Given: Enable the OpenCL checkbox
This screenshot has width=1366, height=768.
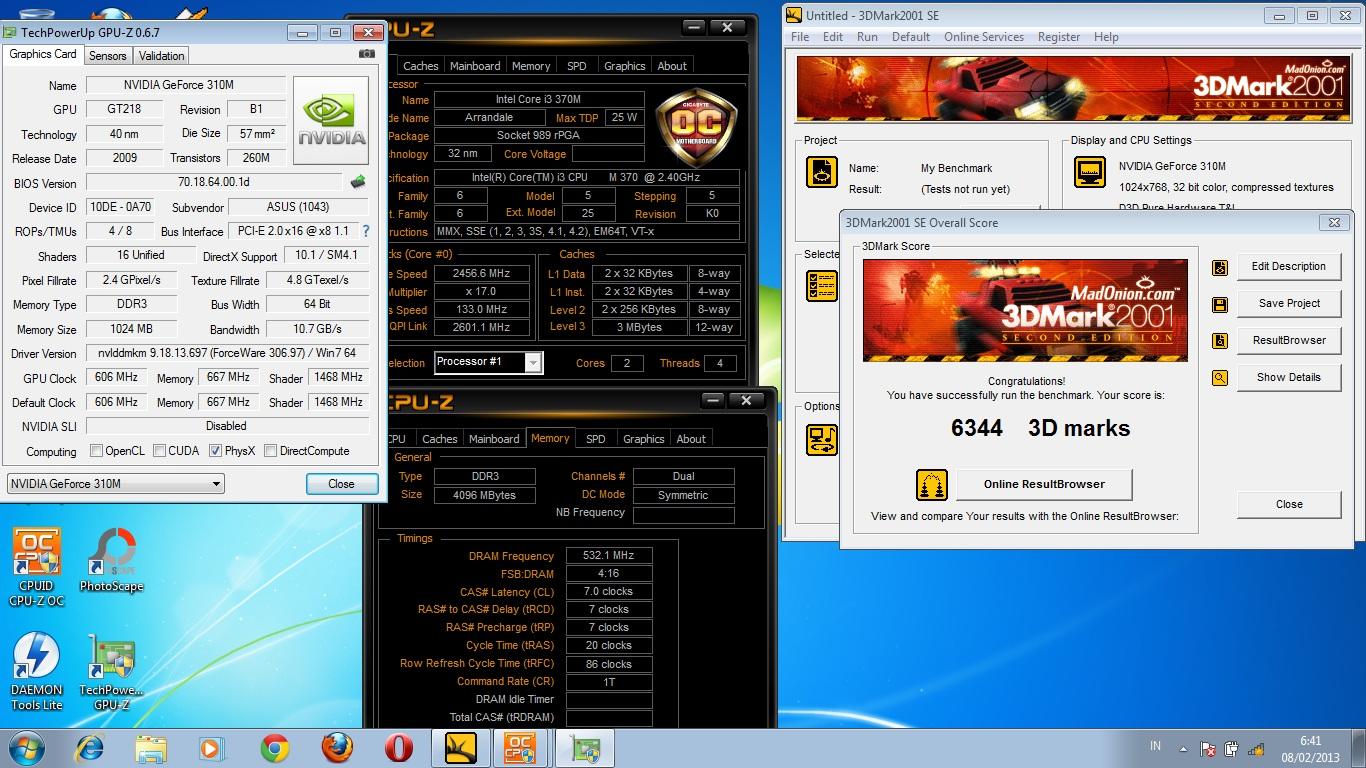Looking at the screenshot, I should point(97,451).
